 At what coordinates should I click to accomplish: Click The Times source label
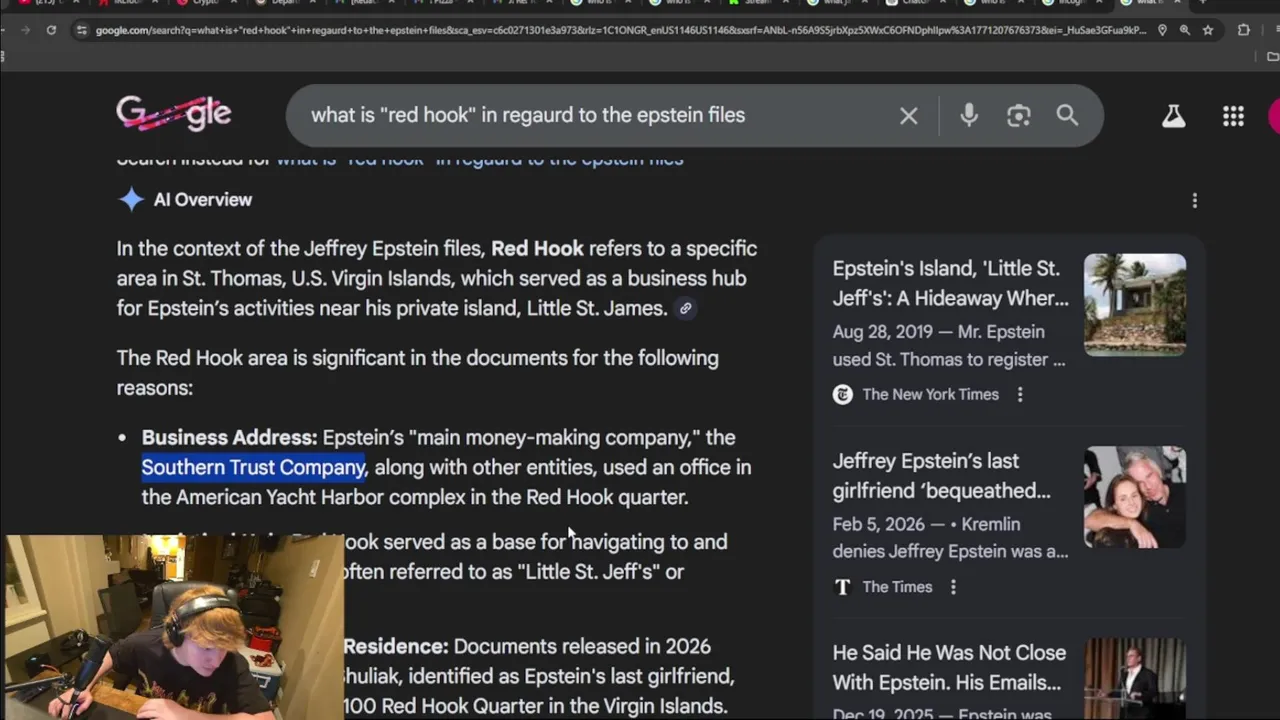pyautogui.click(x=897, y=587)
